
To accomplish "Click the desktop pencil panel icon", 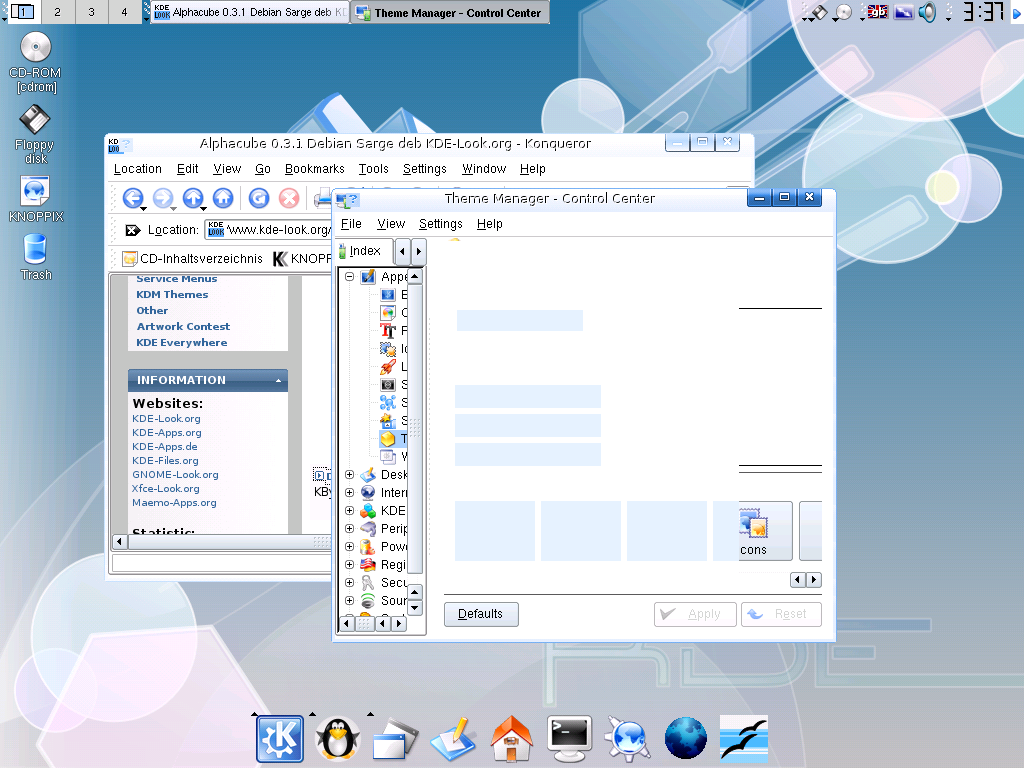I will pos(453,739).
